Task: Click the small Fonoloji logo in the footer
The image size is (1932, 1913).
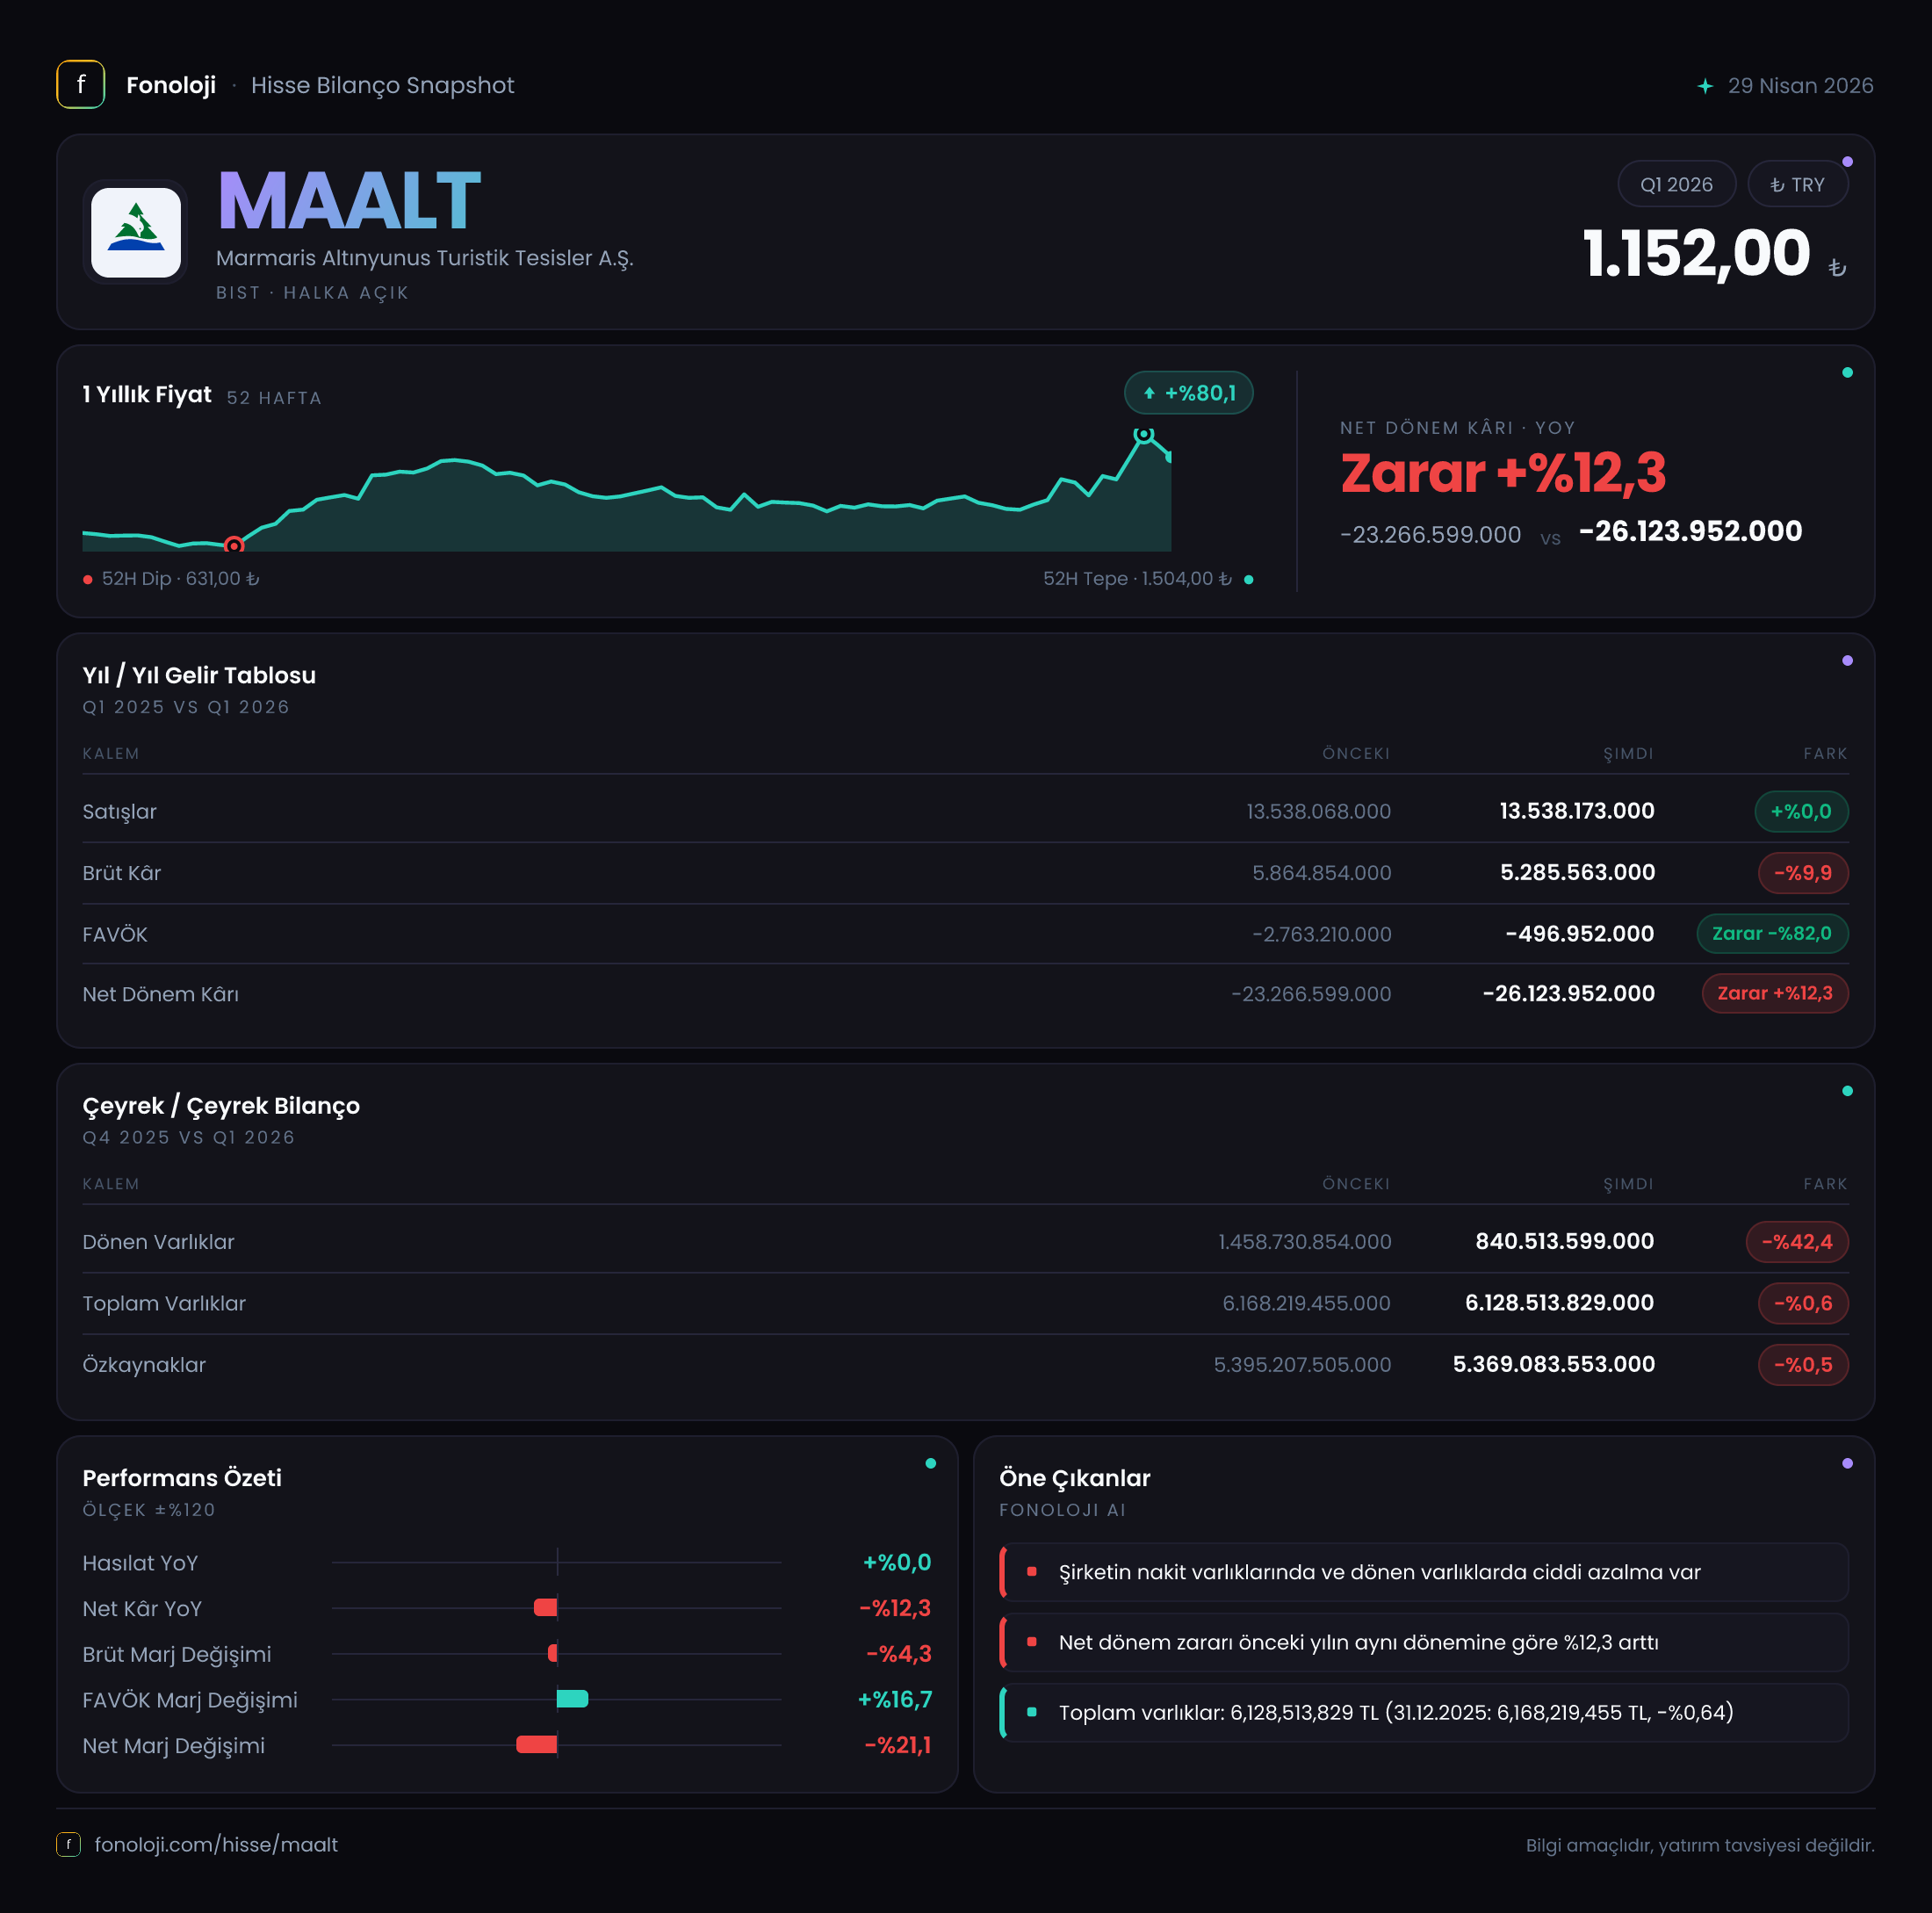Action: tap(69, 1844)
